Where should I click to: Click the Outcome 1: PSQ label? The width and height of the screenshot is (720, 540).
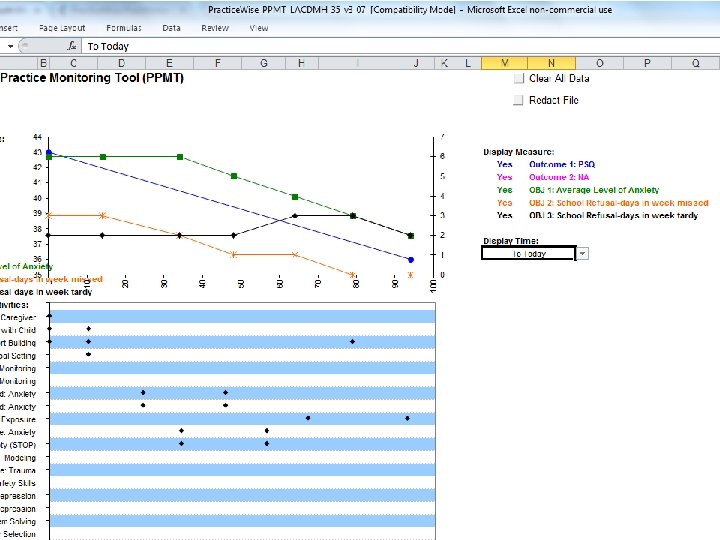click(562, 164)
